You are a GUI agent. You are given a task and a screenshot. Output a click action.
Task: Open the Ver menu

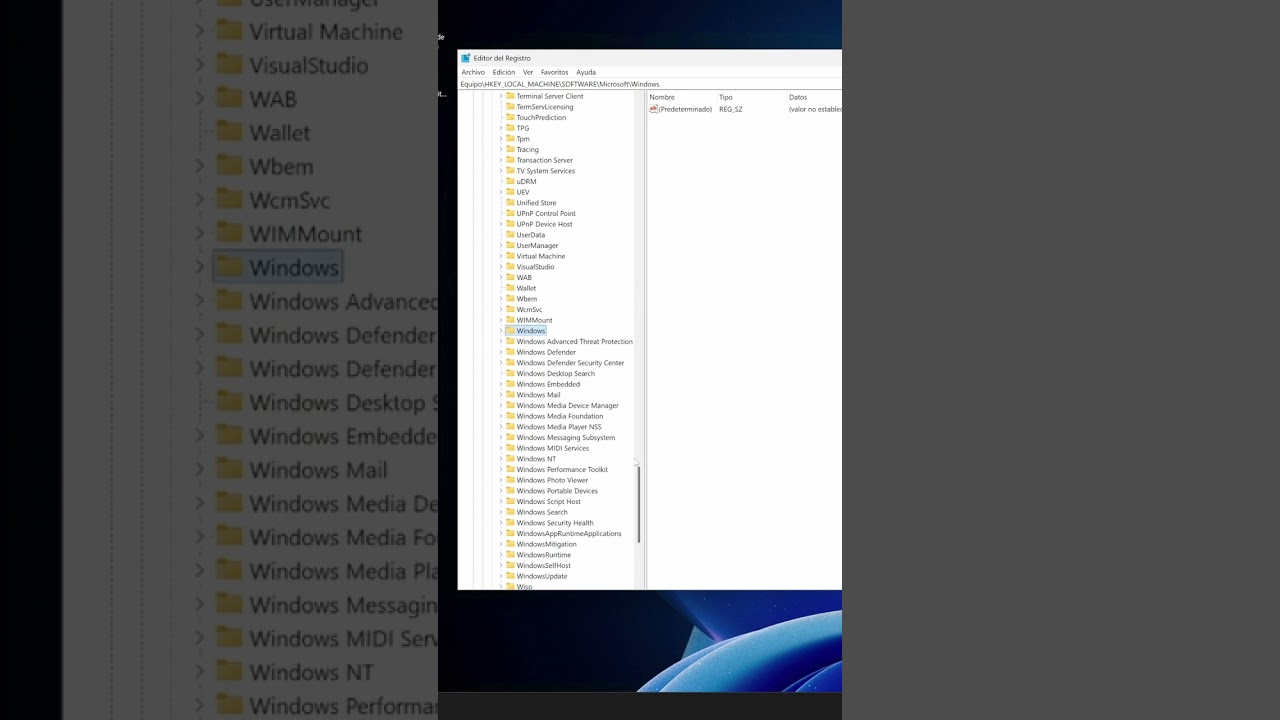528,72
